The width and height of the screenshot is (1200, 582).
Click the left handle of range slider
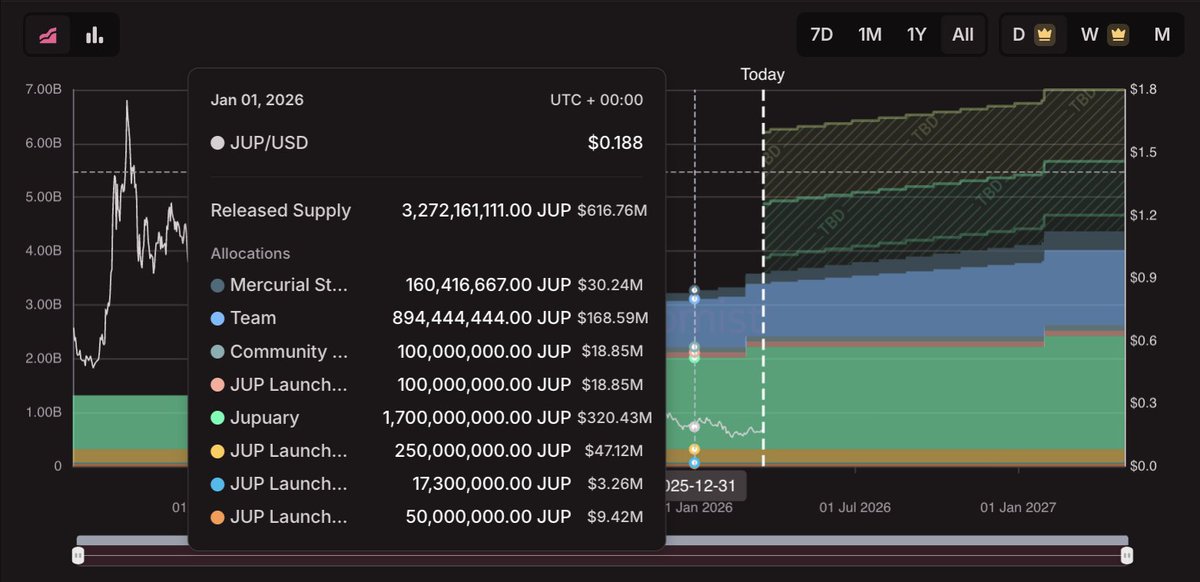tap(78, 555)
